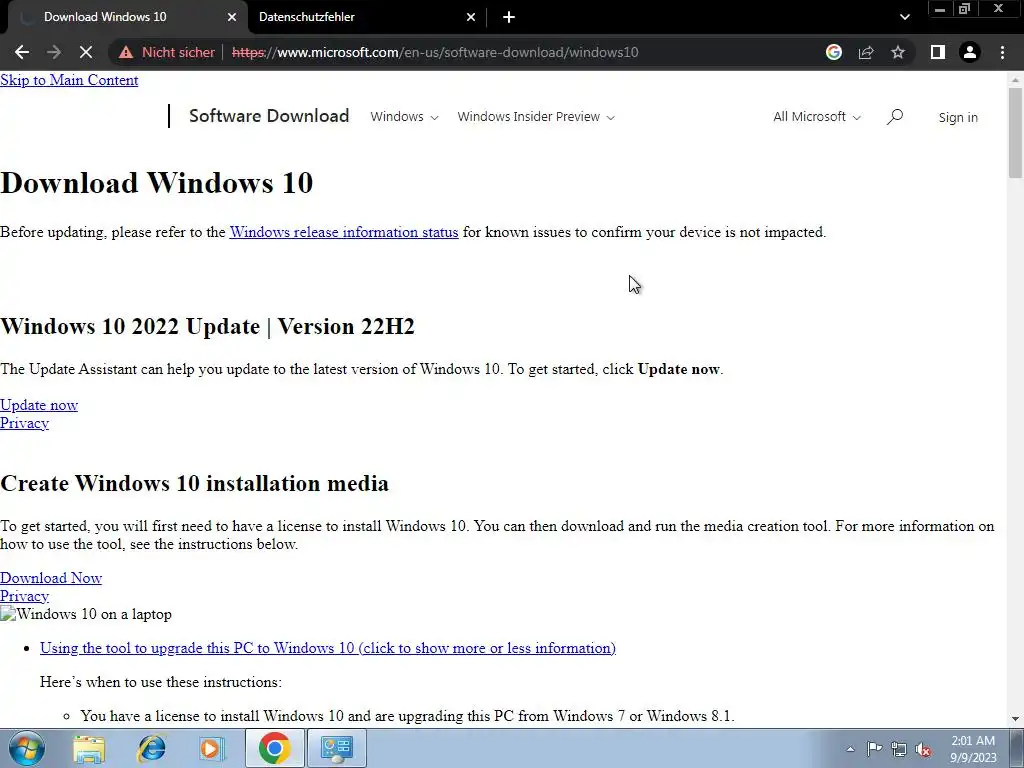The width and height of the screenshot is (1024, 768).
Task: Launch Internet Explorer from taskbar
Action: (x=151, y=748)
